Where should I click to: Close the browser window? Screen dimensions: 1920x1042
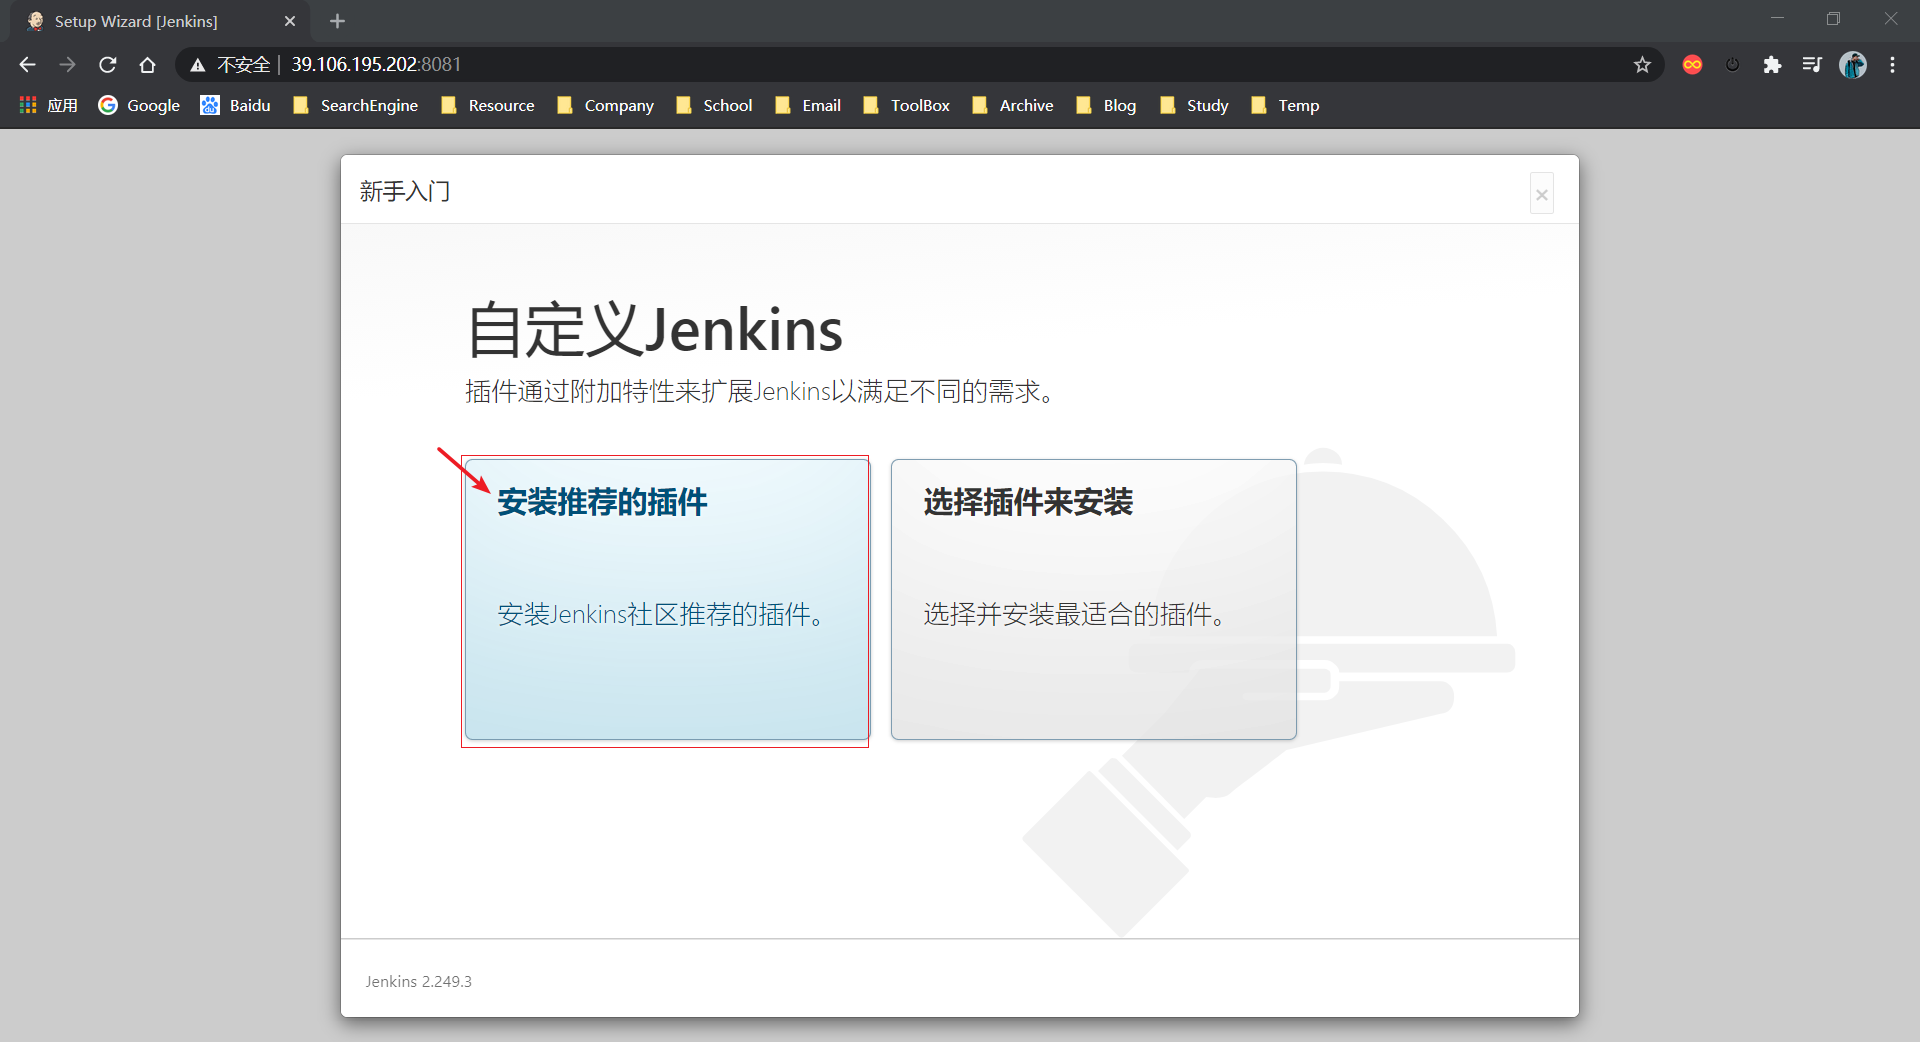click(1890, 19)
